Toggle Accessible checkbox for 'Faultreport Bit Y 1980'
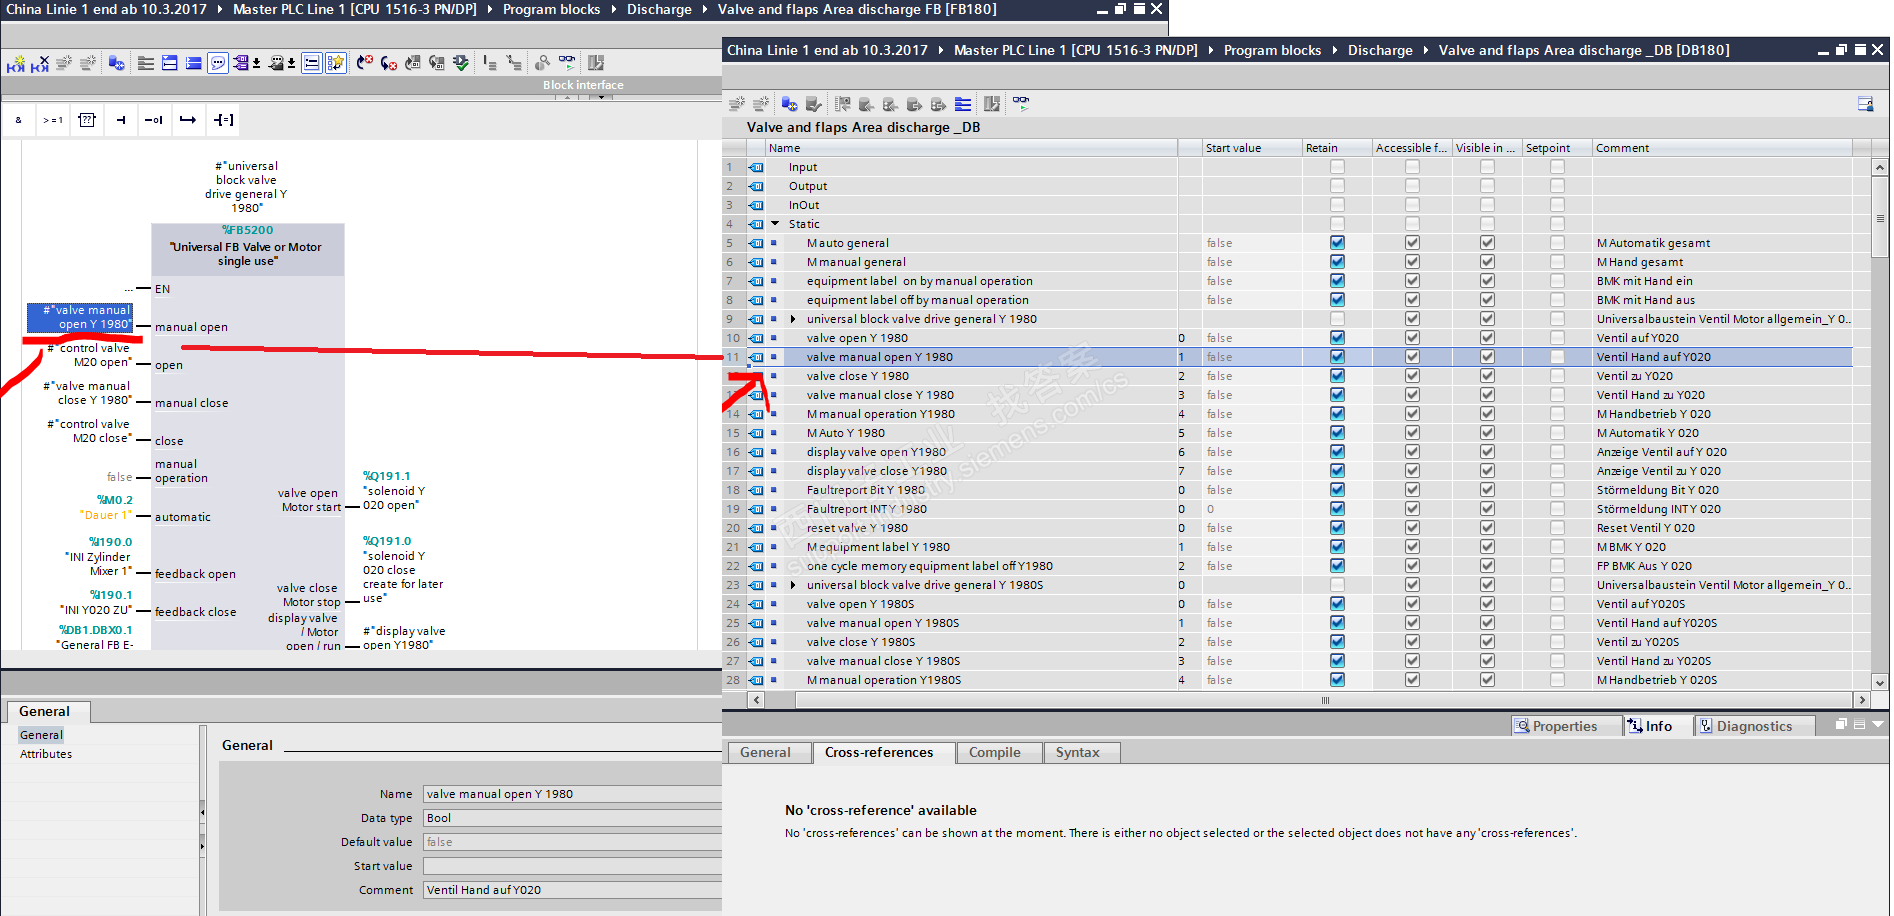 click(x=1412, y=490)
